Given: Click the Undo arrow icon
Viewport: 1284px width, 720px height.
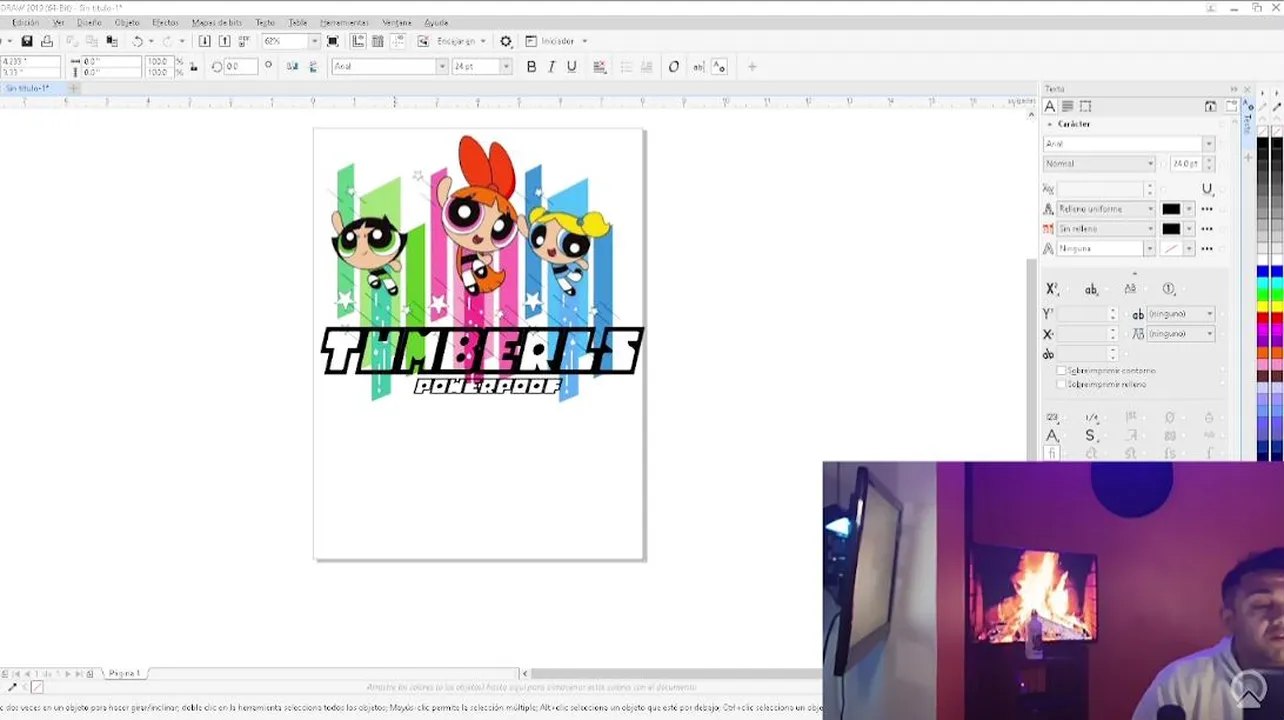Looking at the screenshot, I should click(x=138, y=41).
